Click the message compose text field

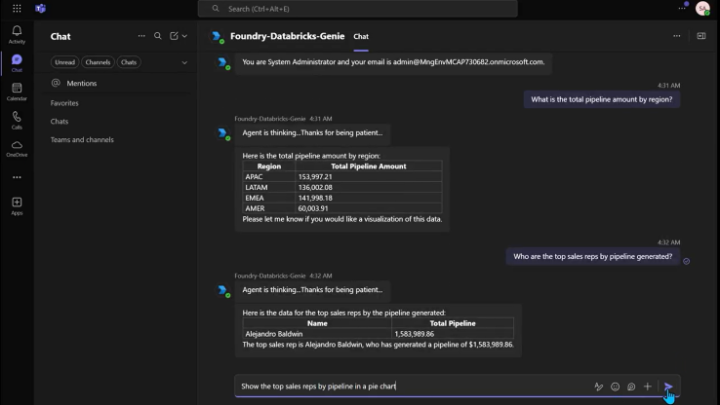click(413, 386)
